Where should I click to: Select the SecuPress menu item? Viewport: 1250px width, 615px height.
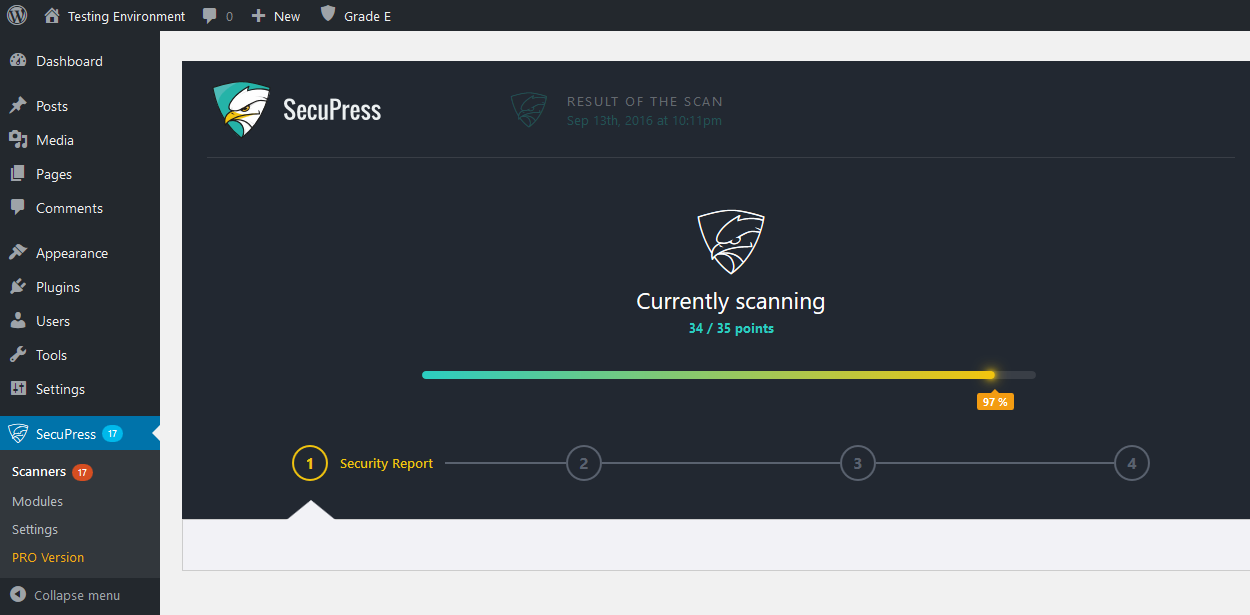tap(80, 434)
